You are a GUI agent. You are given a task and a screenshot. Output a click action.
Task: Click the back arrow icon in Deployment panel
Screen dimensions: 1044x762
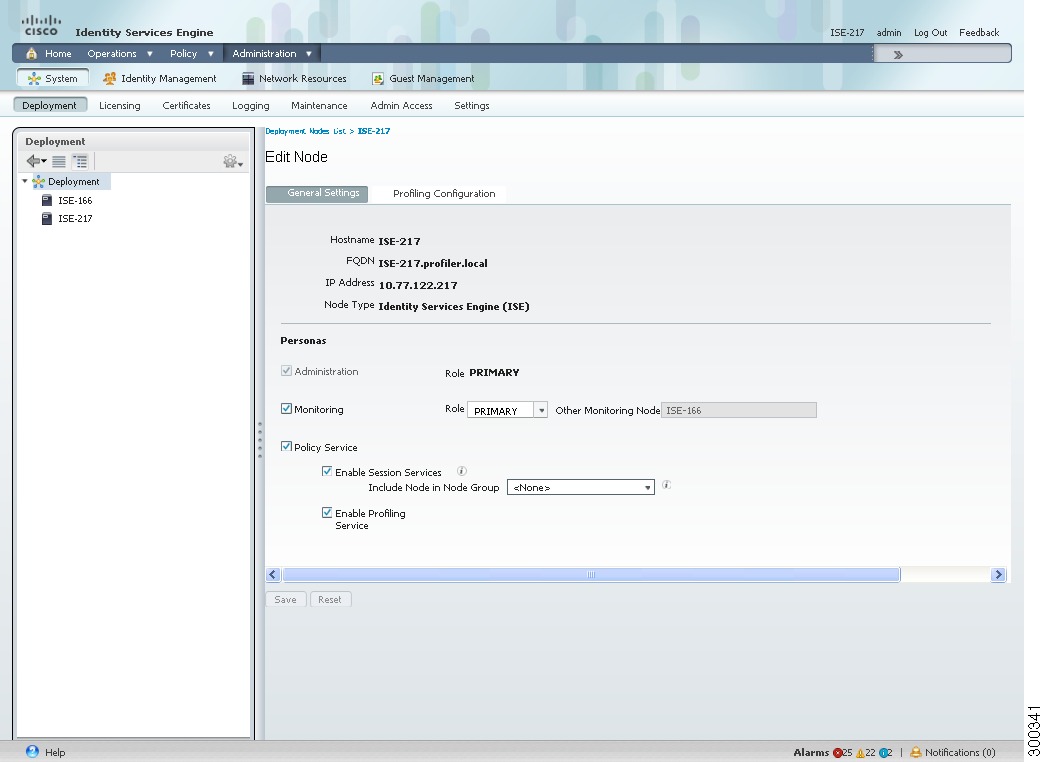(33, 161)
